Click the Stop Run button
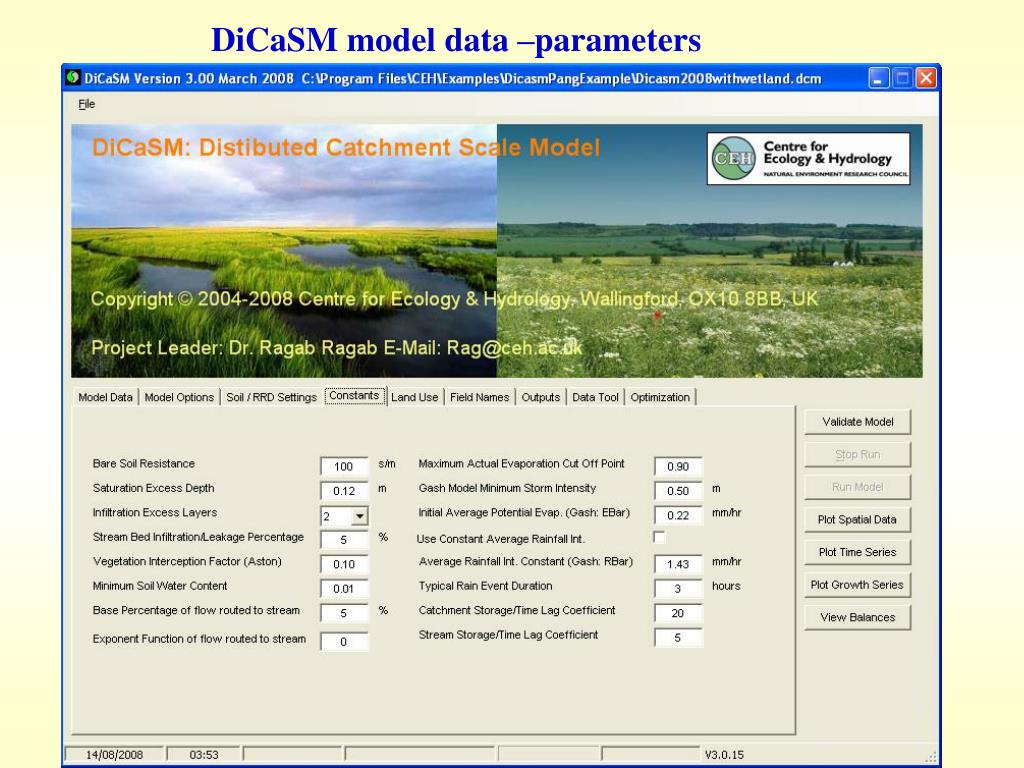This screenshot has width=1024, height=768. pos(857,455)
